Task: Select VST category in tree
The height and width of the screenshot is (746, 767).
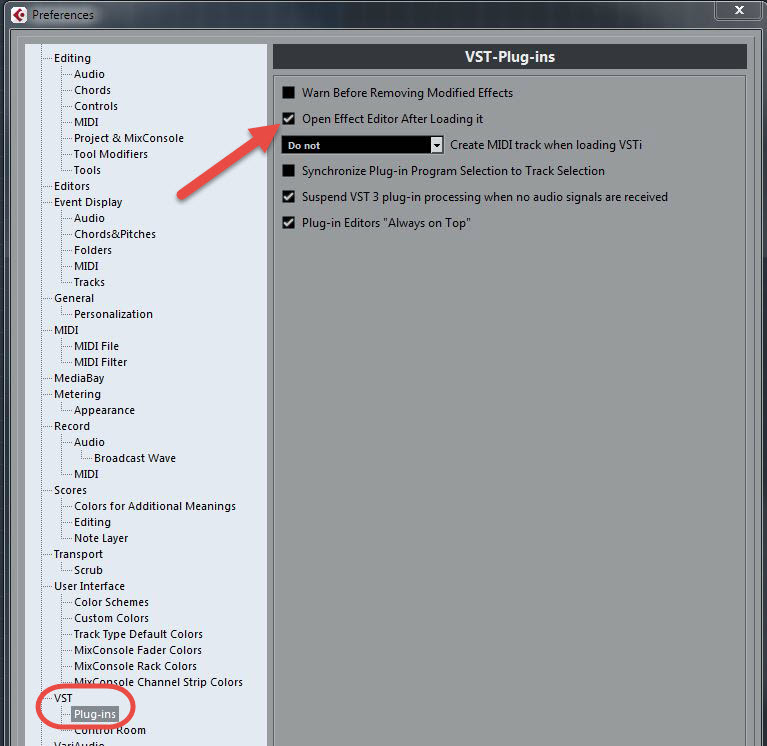Action: pyautogui.click(x=63, y=698)
